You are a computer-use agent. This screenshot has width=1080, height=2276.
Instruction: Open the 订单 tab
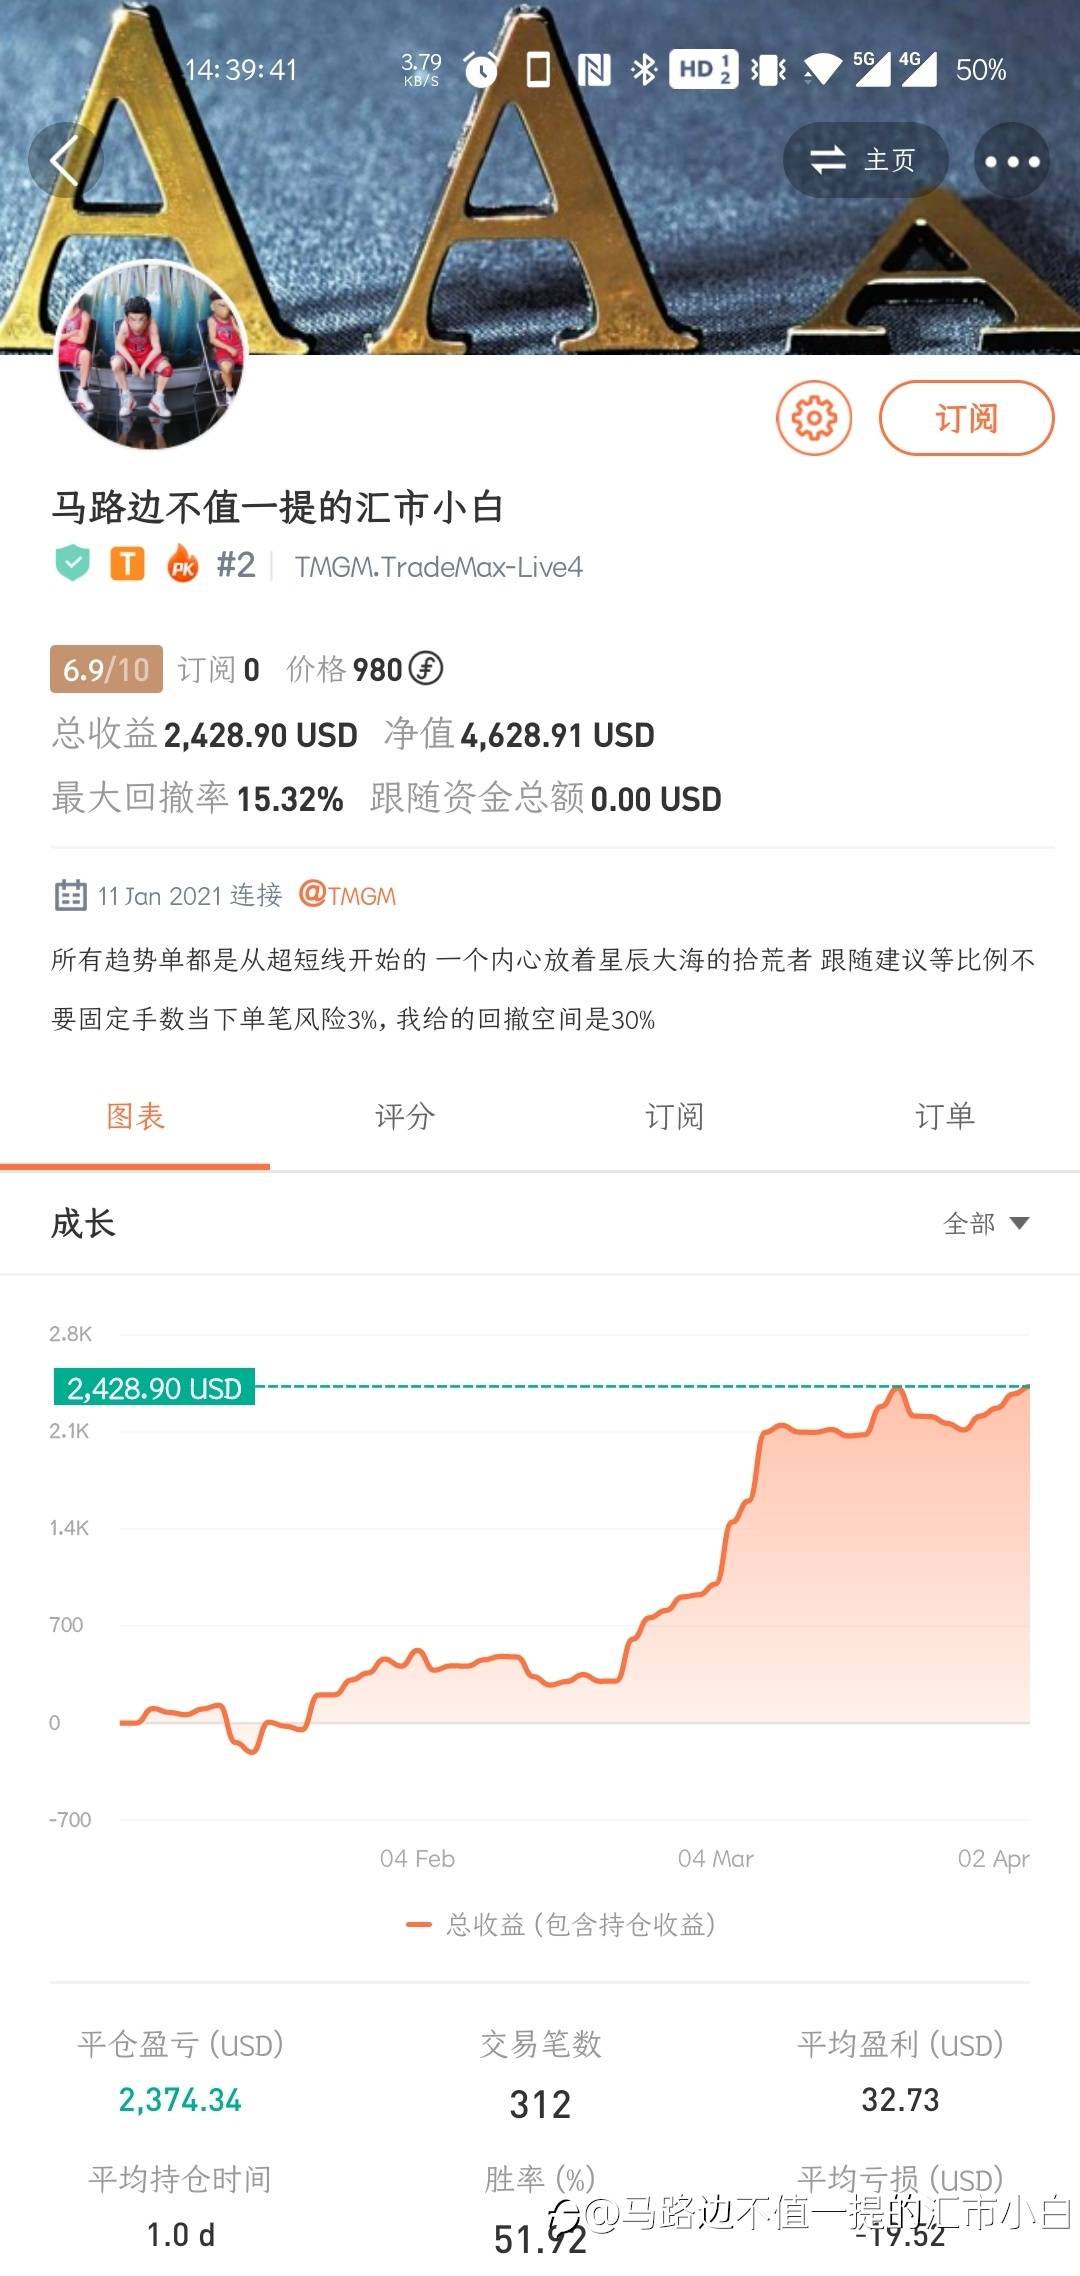click(x=945, y=1116)
